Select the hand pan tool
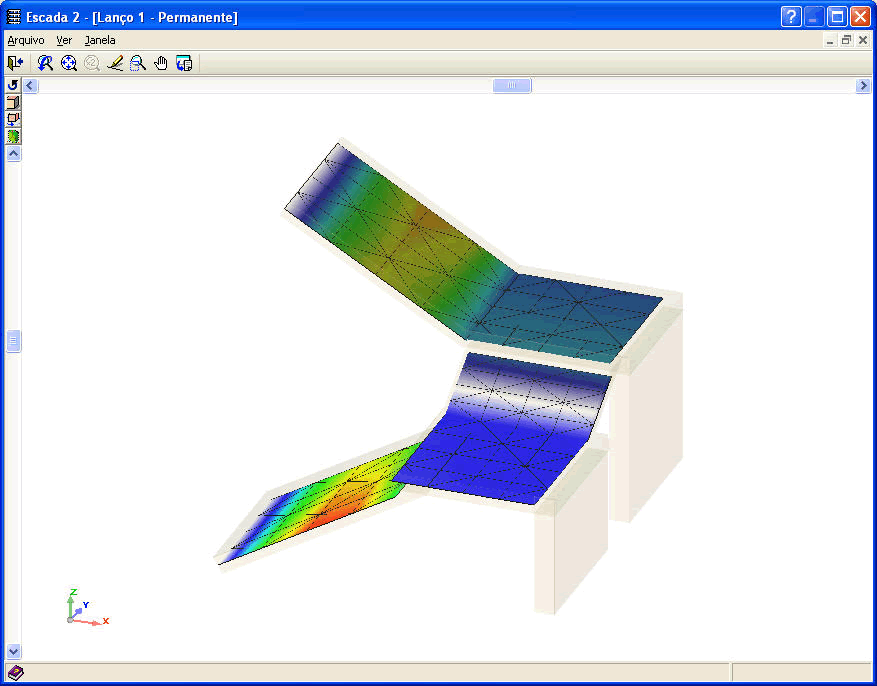Image resolution: width=877 pixels, height=686 pixels. [161, 63]
